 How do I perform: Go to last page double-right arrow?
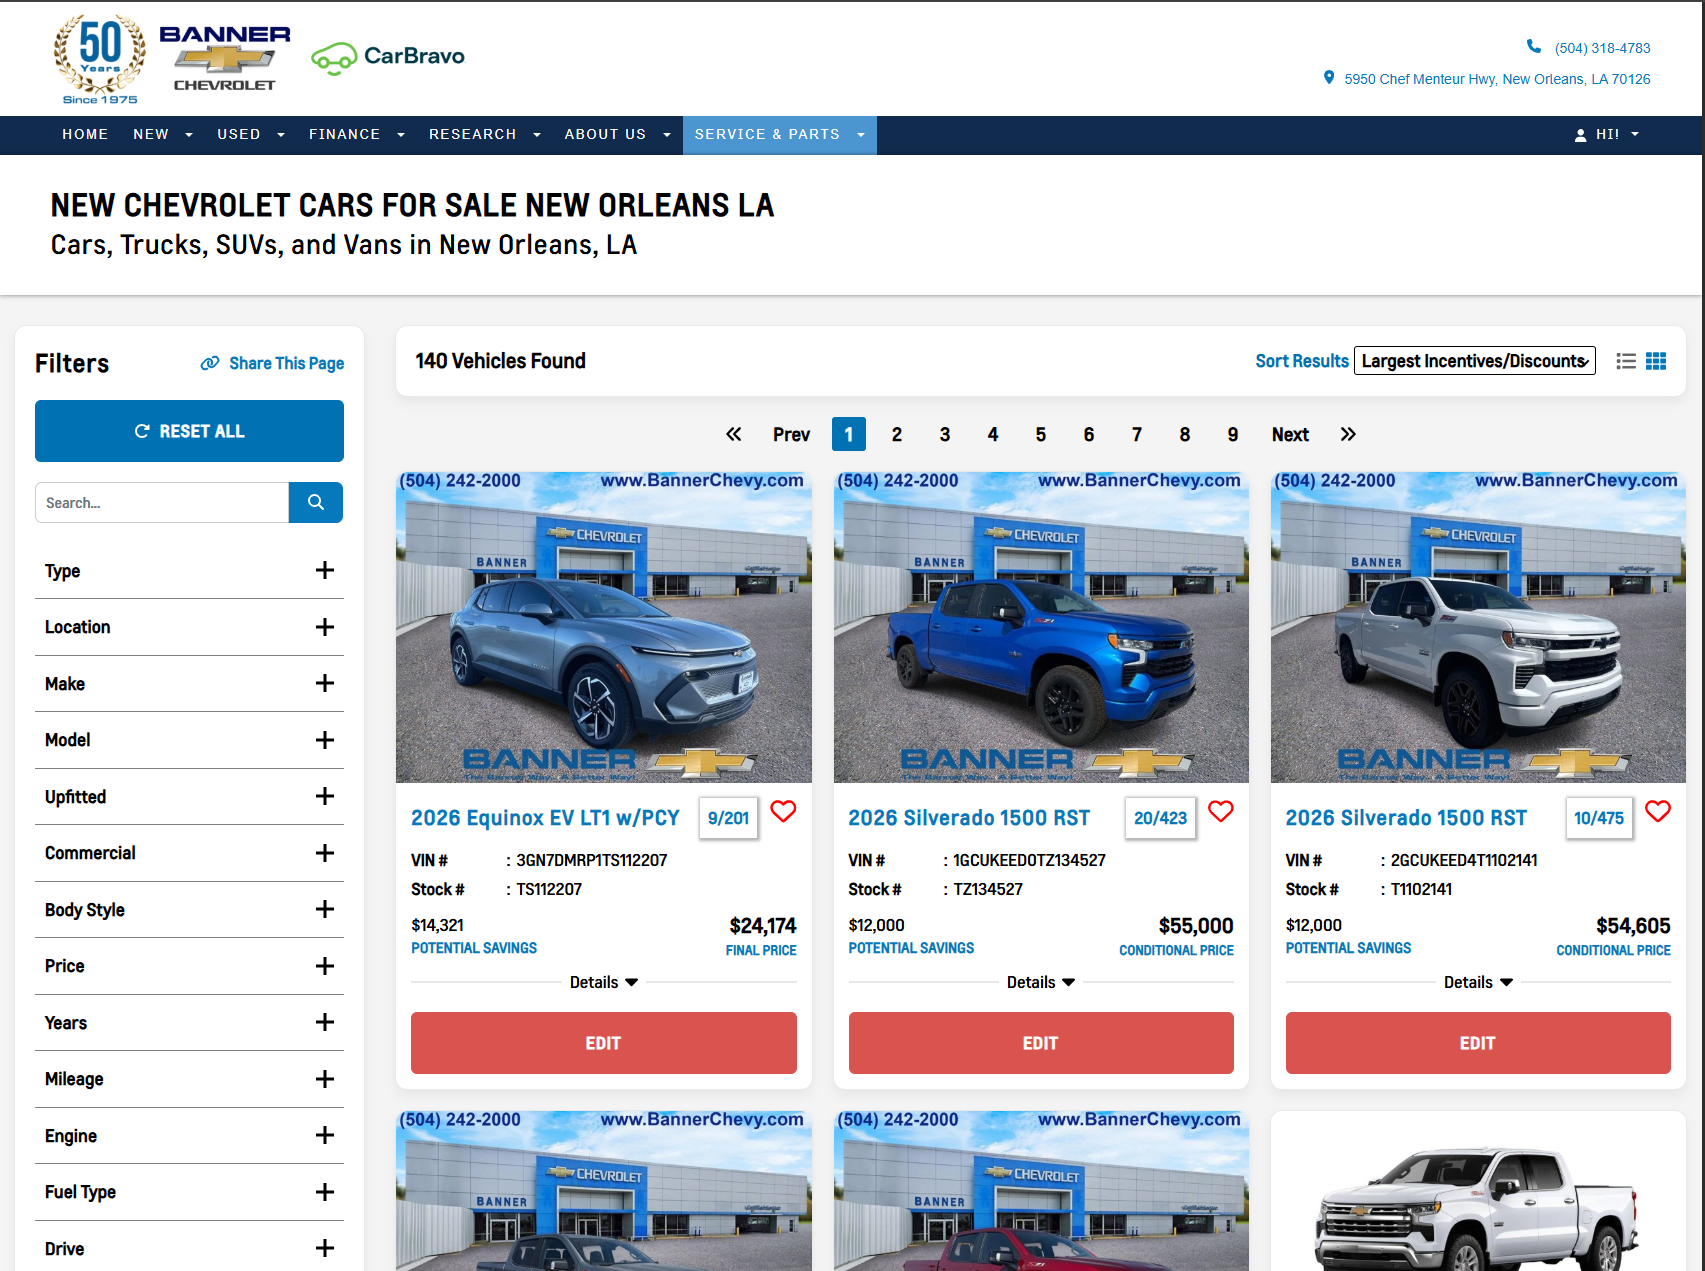[x=1348, y=434]
